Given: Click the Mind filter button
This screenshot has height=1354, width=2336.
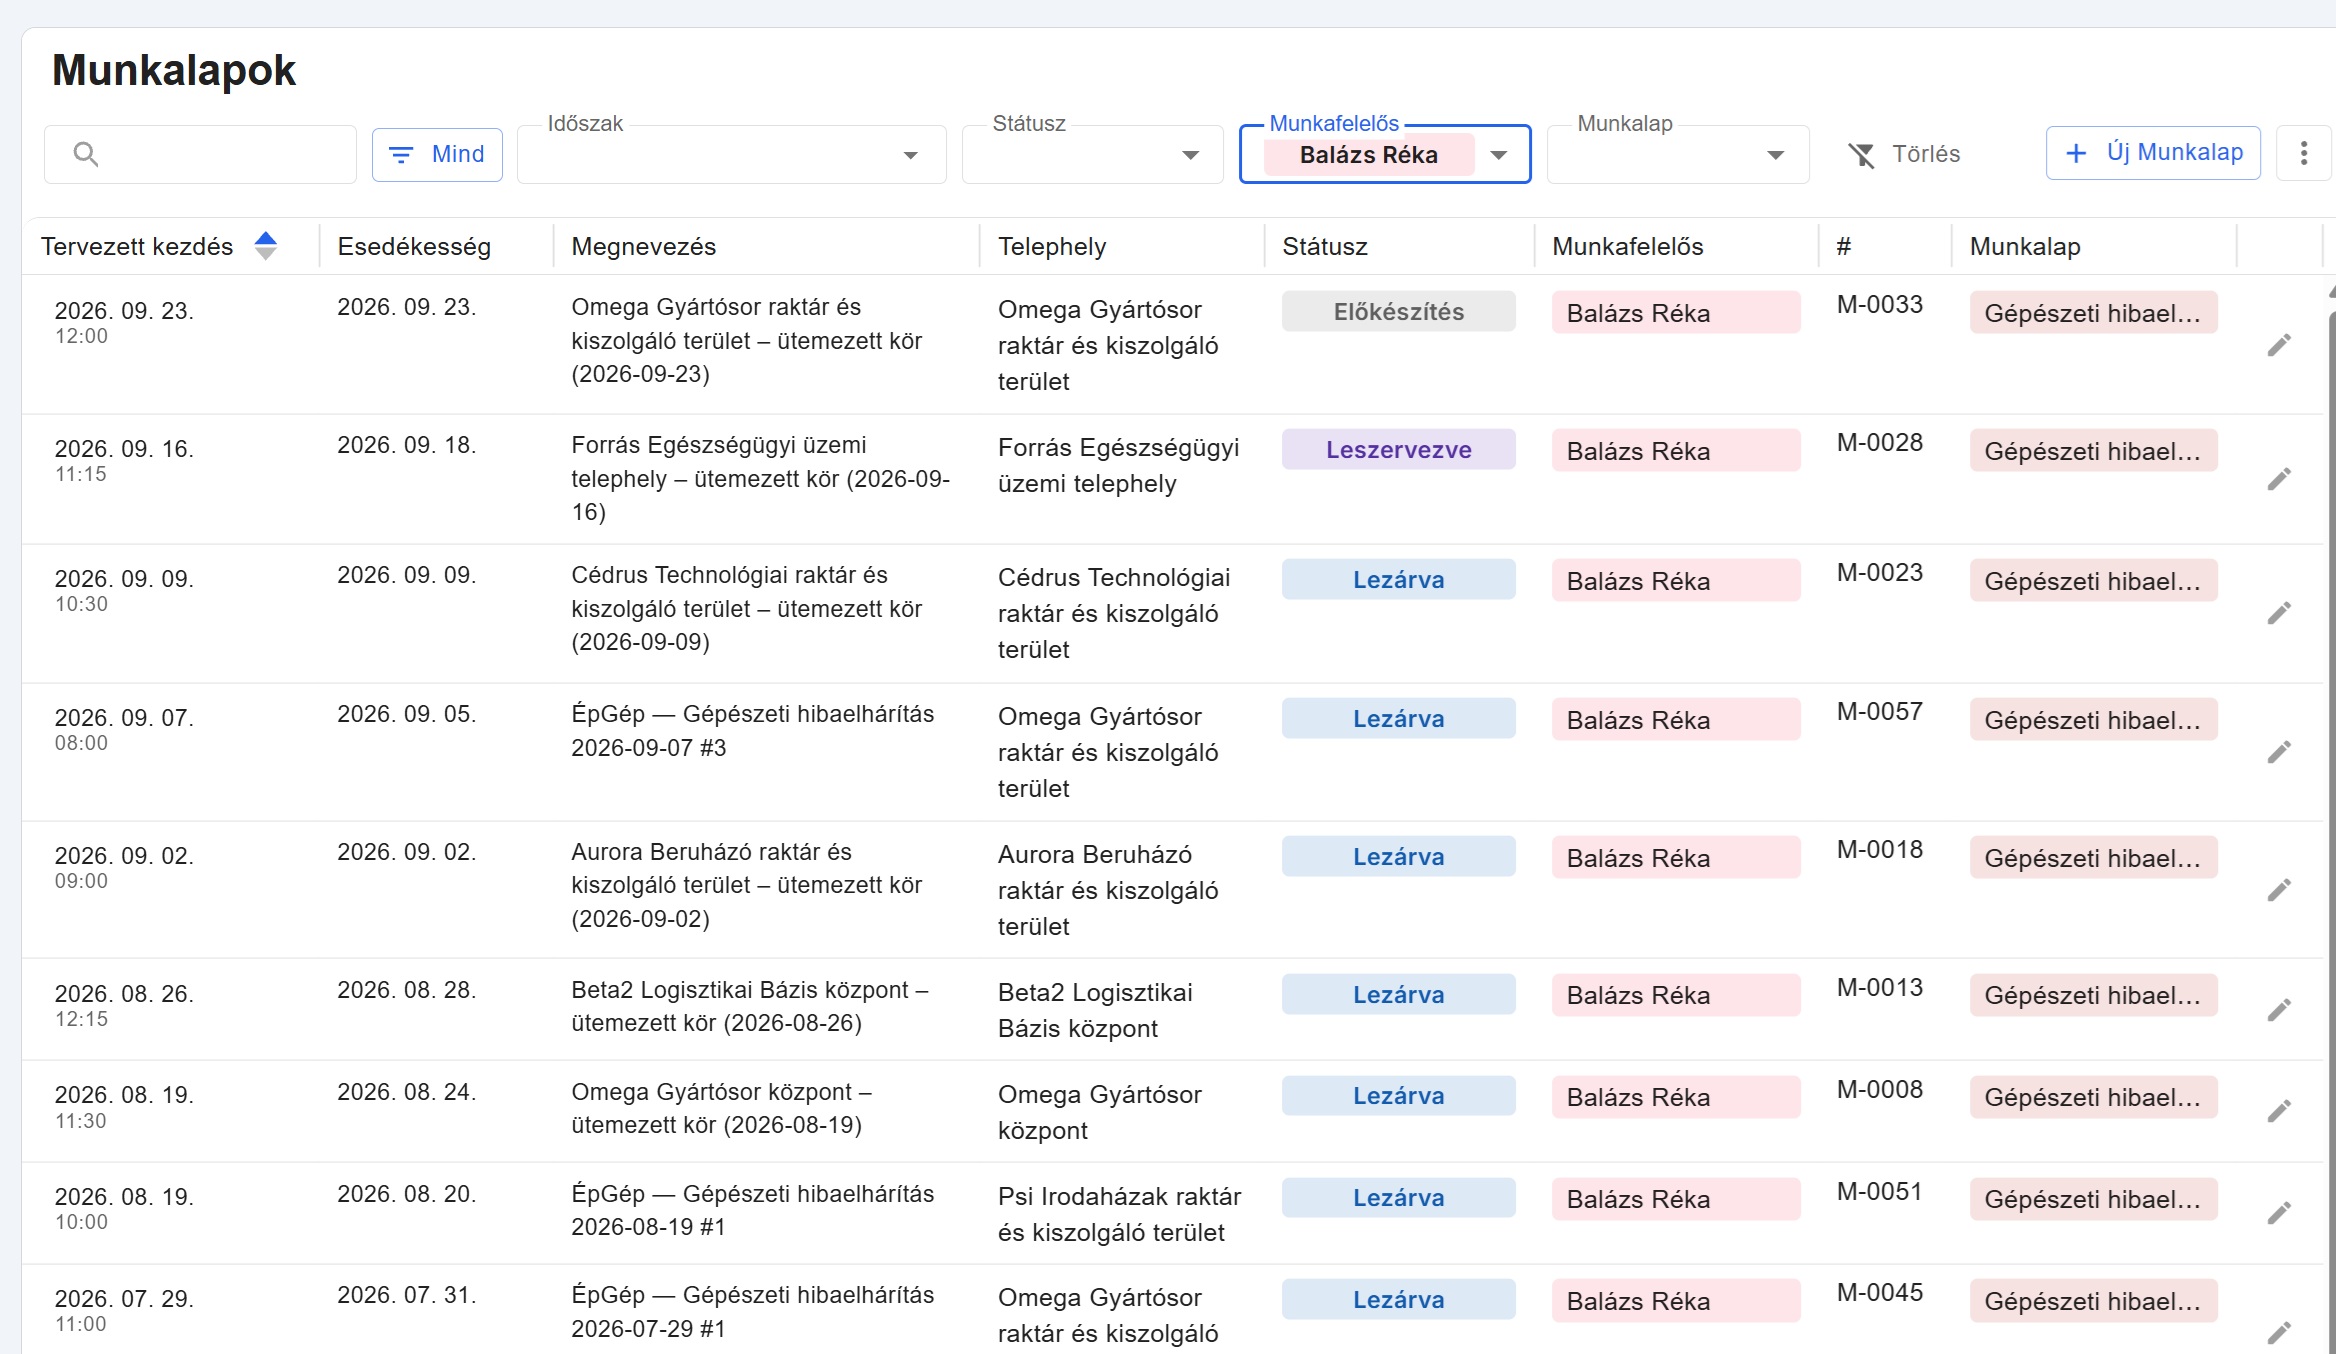Looking at the screenshot, I should pyautogui.click(x=437, y=154).
